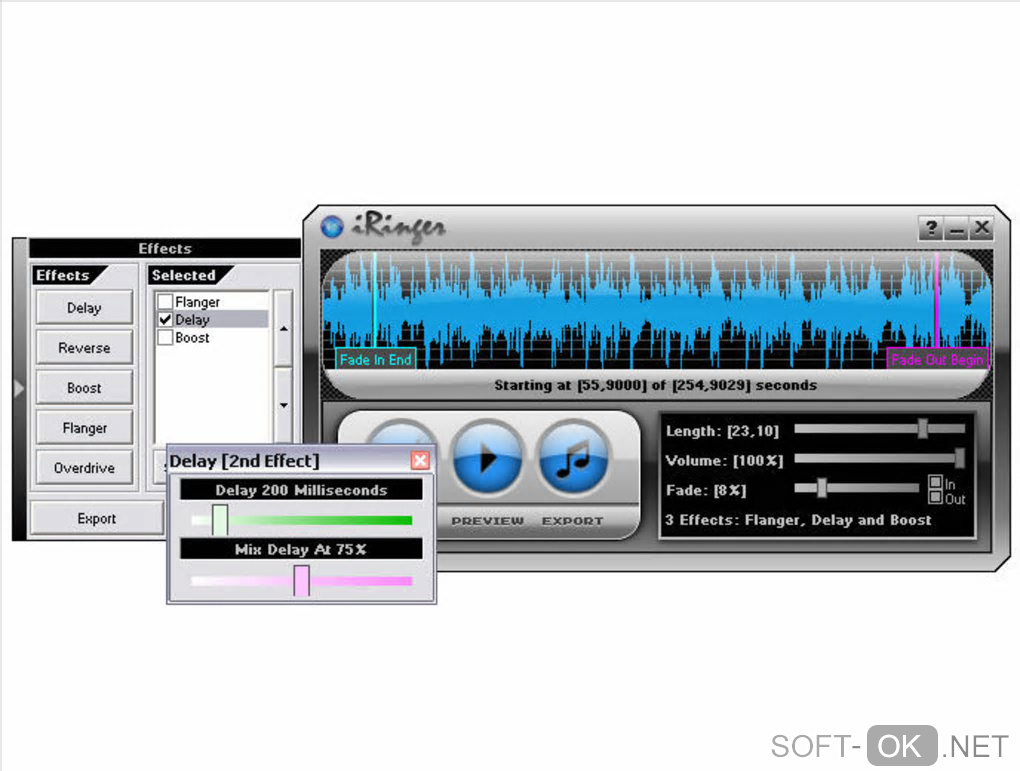
Task: Click the Export button in Effects panel
Action: point(97,519)
